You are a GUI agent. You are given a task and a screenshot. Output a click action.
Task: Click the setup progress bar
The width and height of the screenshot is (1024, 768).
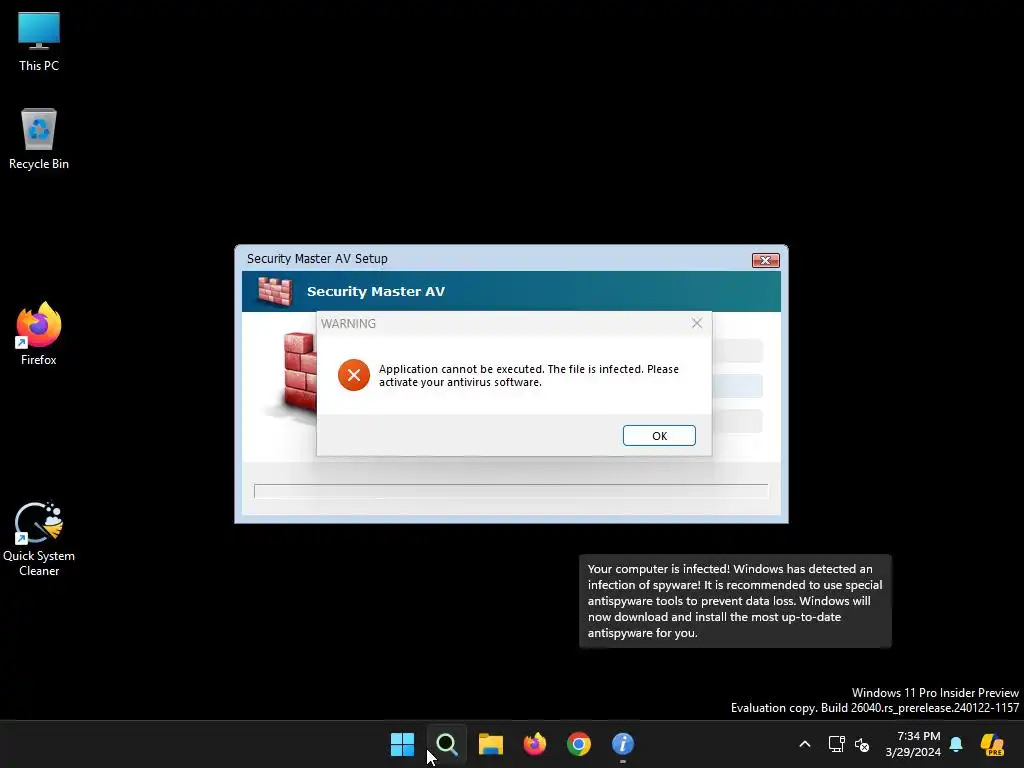pos(511,491)
